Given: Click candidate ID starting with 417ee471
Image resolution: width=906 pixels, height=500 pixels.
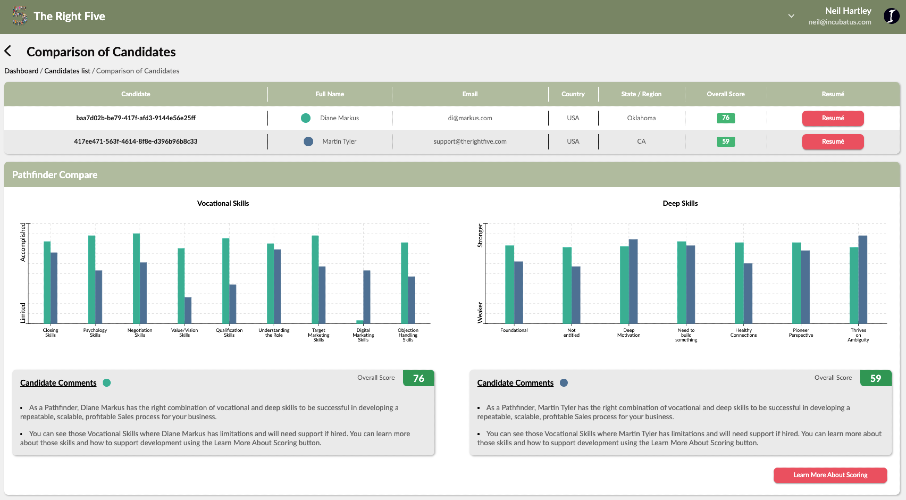Looking at the screenshot, I should (x=136, y=142).
